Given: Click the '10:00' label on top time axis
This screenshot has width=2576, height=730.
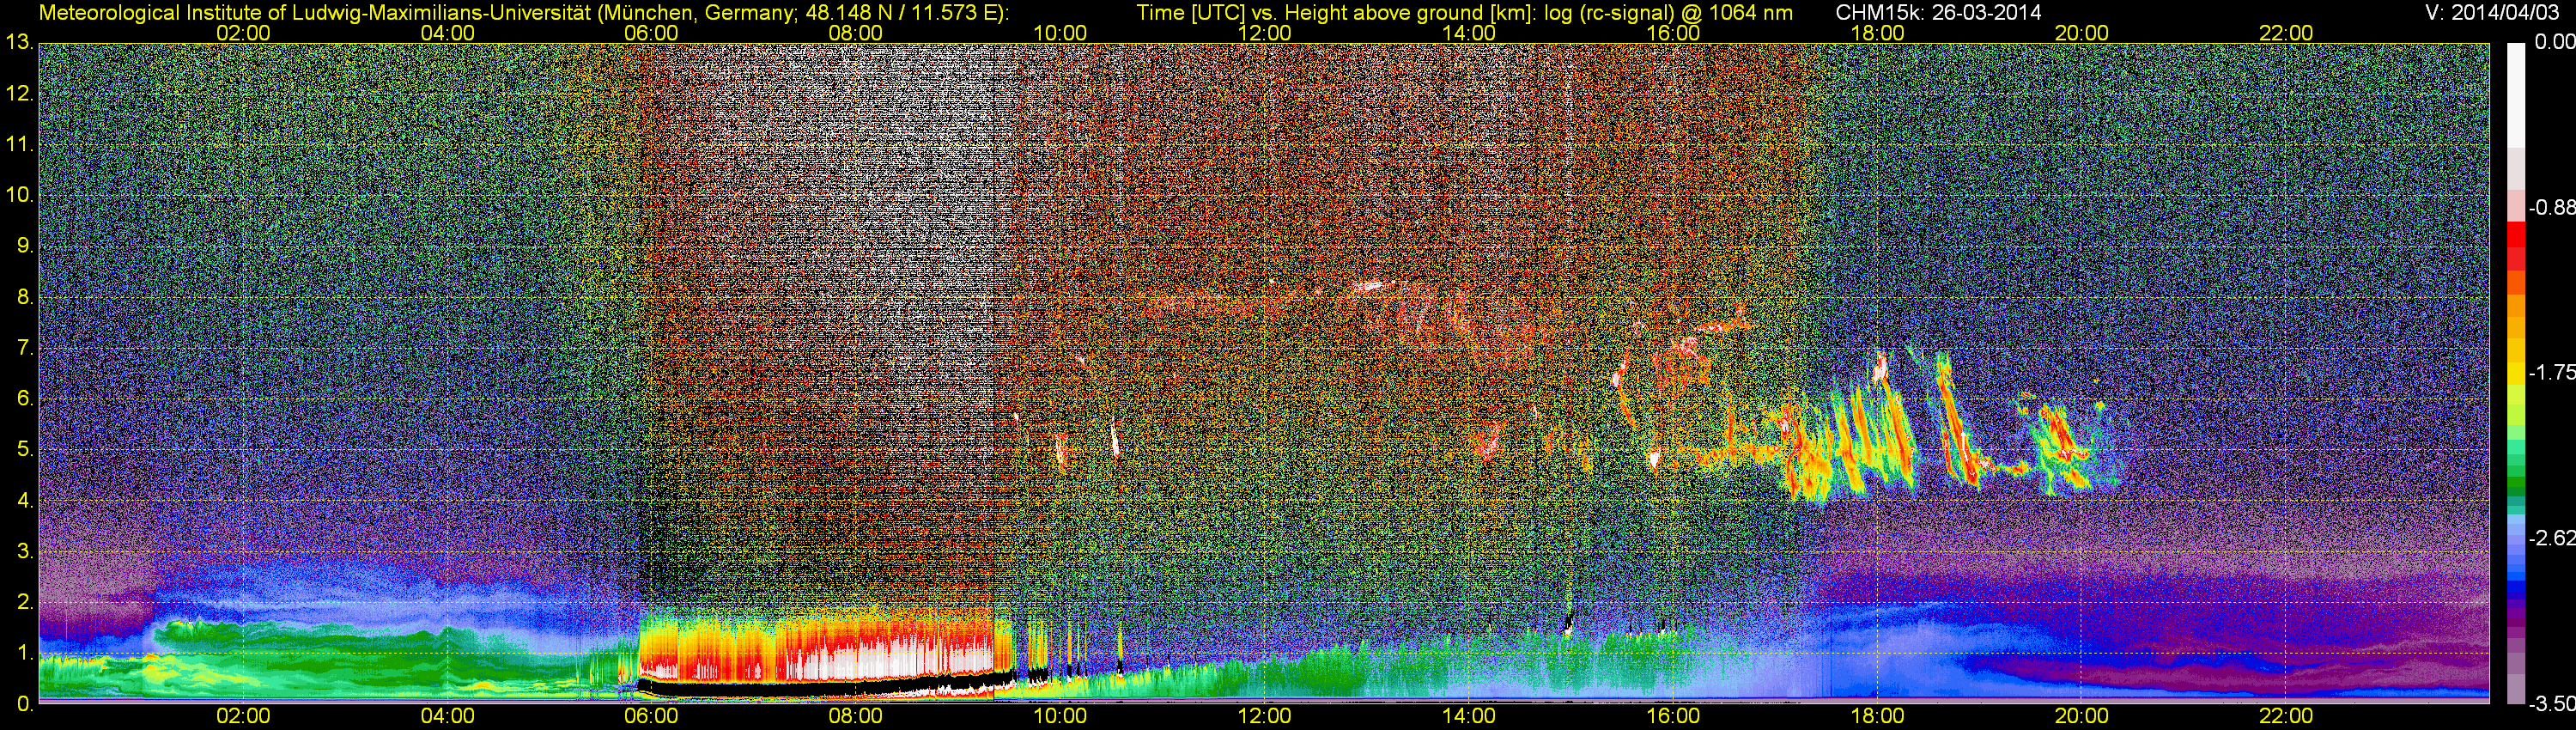Looking at the screenshot, I should [x=1060, y=33].
